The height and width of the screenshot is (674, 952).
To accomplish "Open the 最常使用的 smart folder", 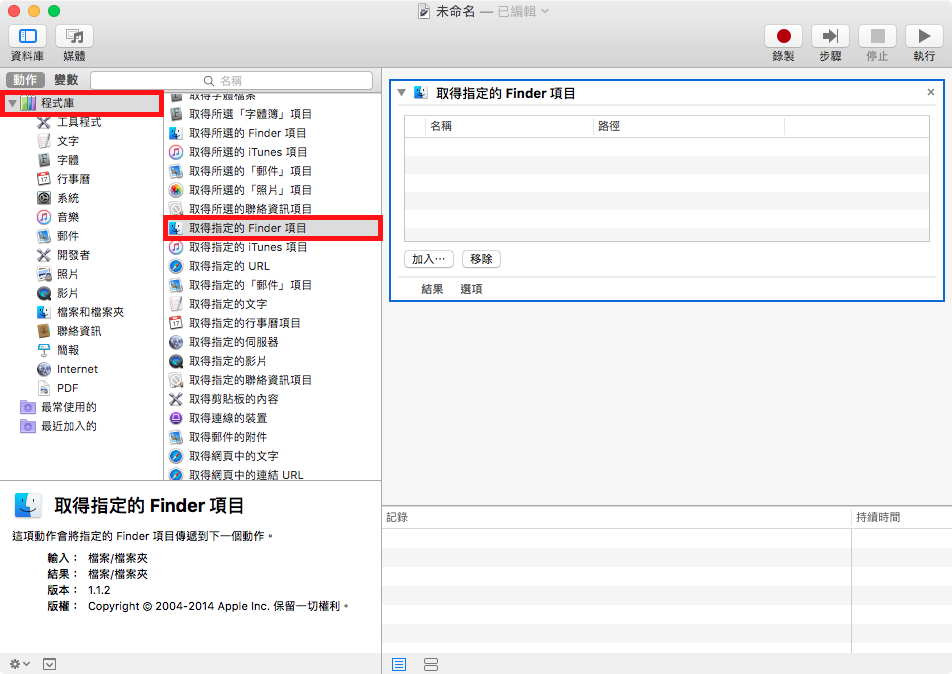I will click(x=69, y=407).
